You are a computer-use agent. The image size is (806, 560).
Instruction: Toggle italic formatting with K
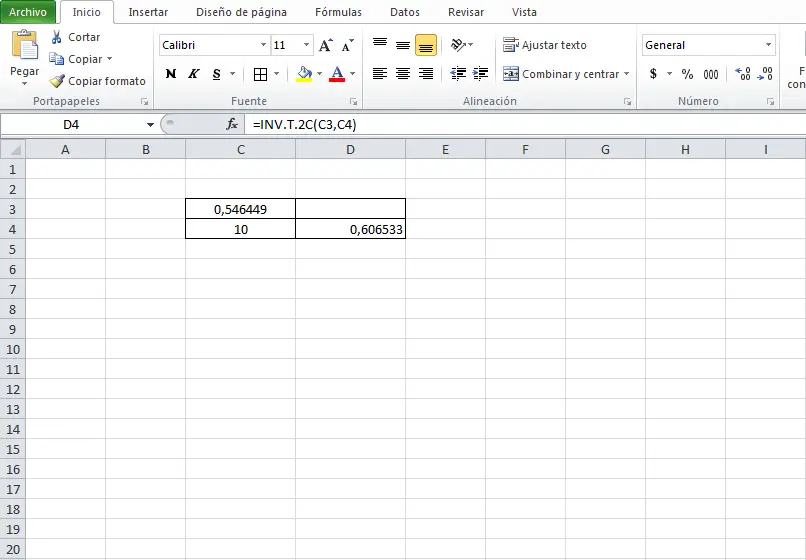pos(194,74)
